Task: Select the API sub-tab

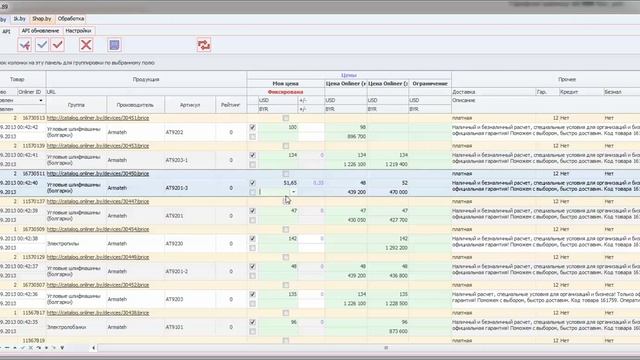Action: pos(7,31)
